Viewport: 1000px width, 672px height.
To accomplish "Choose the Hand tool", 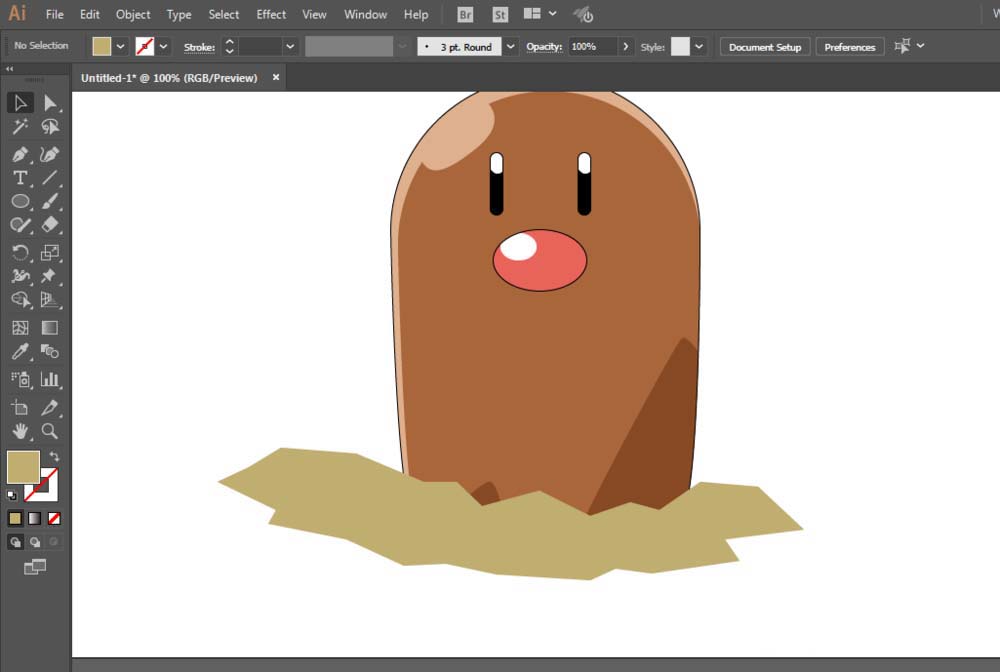I will pyautogui.click(x=20, y=432).
